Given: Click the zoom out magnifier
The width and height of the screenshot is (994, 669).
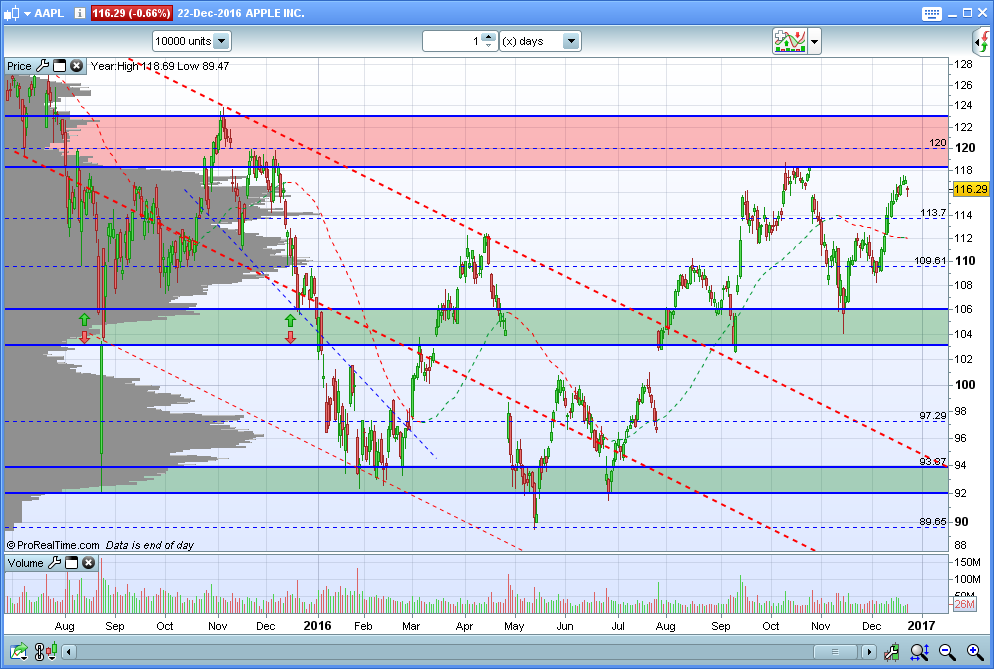Looking at the screenshot, I should tap(947, 651).
